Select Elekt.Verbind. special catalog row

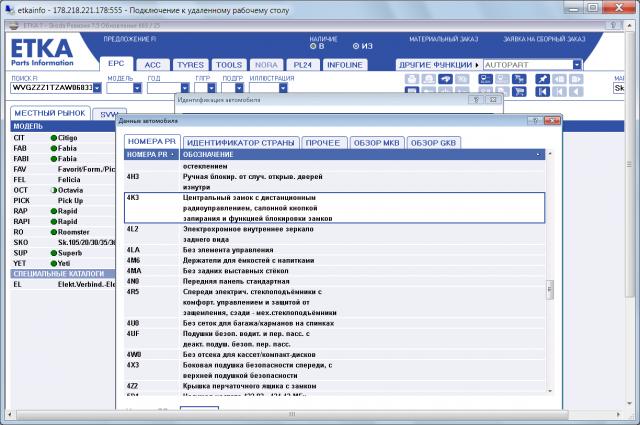pyautogui.click(x=63, y=284)
